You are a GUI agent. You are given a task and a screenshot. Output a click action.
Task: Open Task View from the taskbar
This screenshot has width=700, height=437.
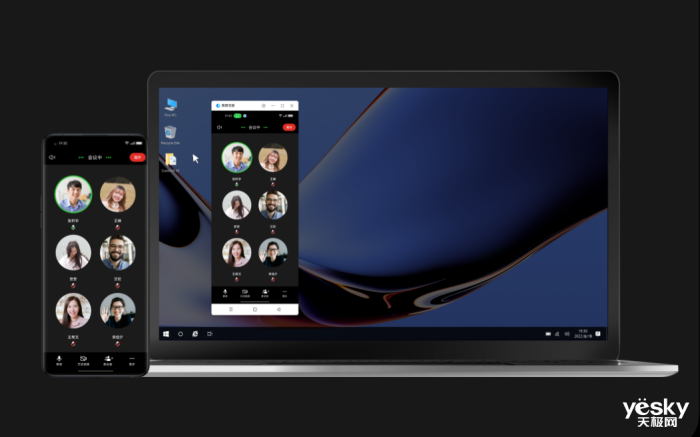point(210,333)
